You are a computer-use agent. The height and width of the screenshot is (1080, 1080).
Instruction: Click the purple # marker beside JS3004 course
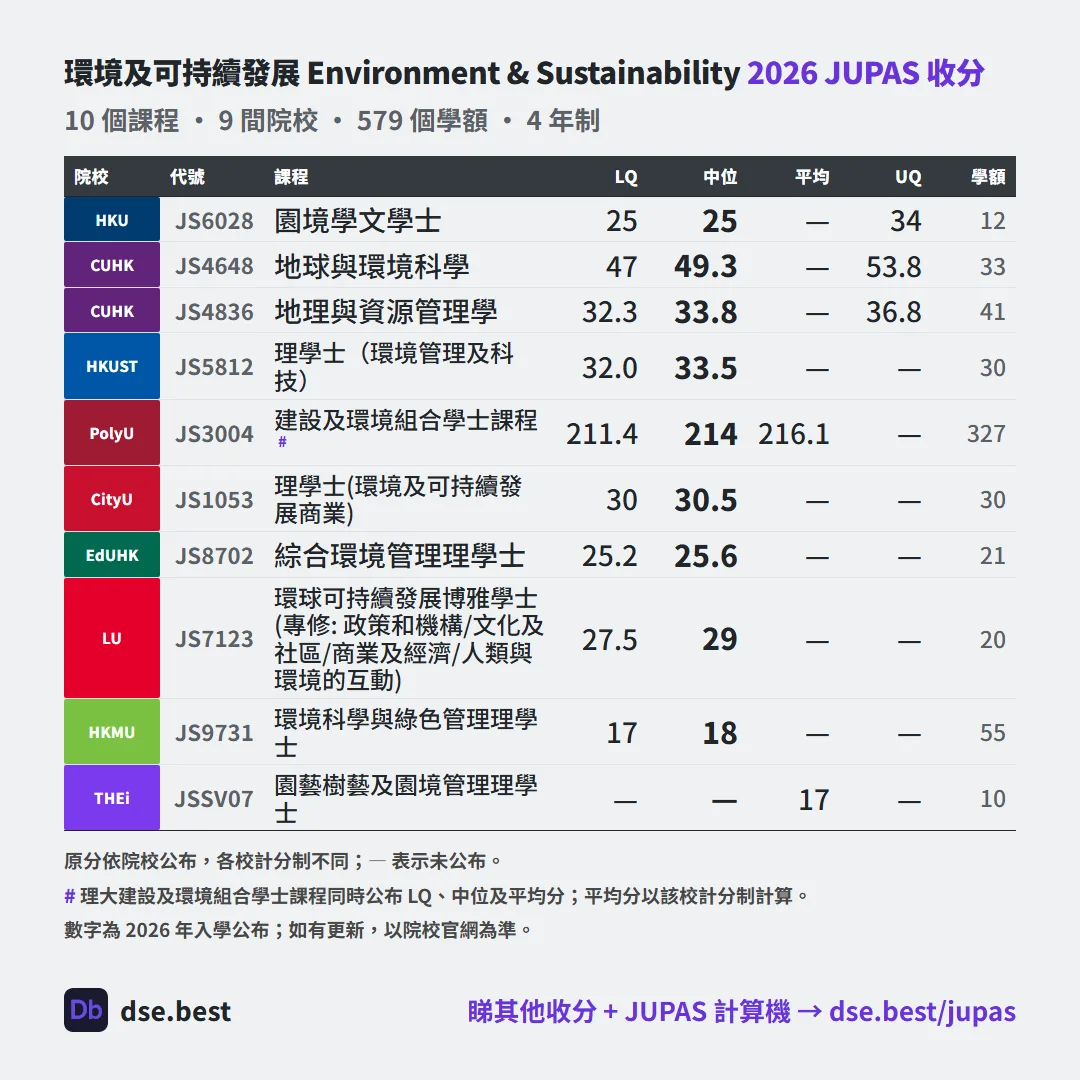point(282,442)
